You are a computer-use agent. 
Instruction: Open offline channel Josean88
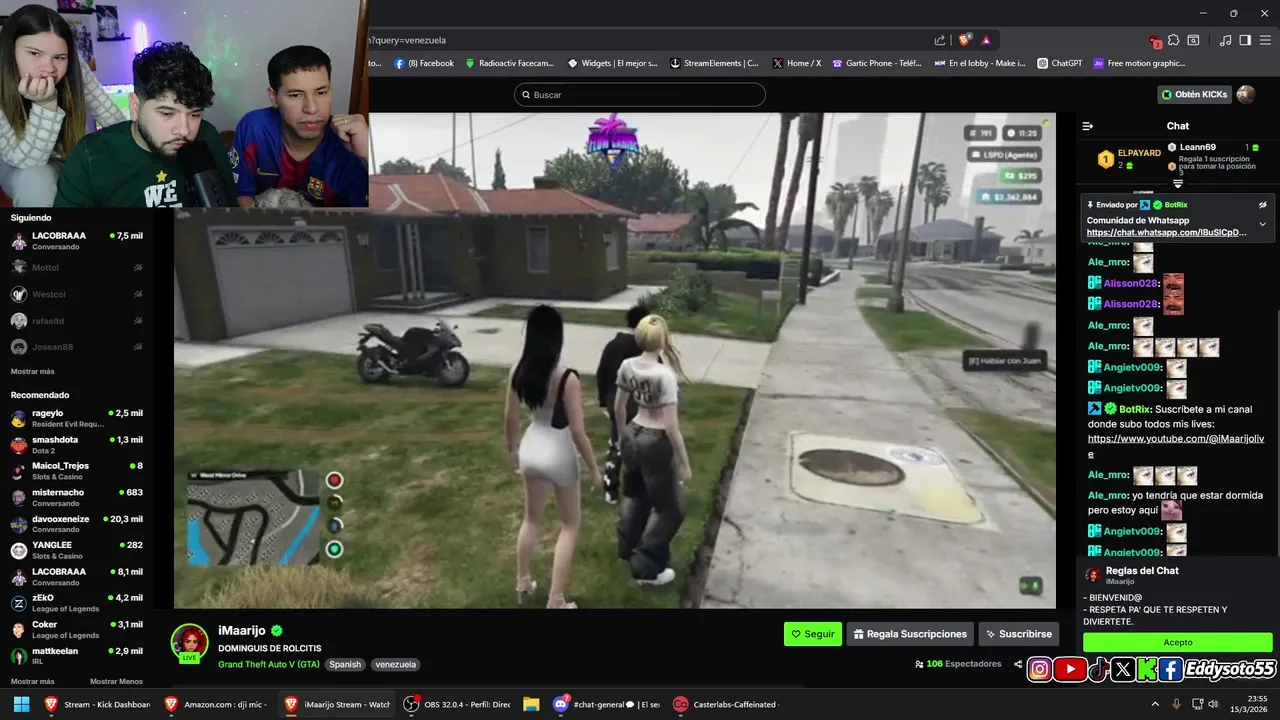(x=77, y=347)
